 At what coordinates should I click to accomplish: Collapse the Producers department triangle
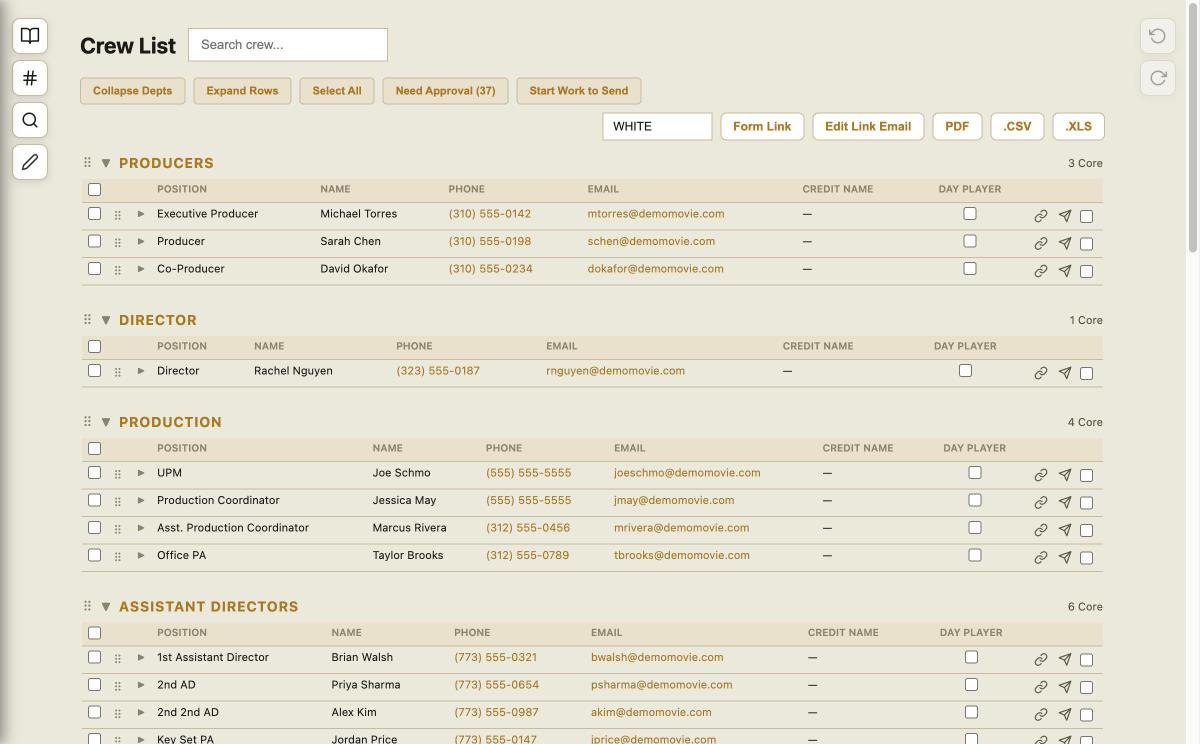click(106, 163)
